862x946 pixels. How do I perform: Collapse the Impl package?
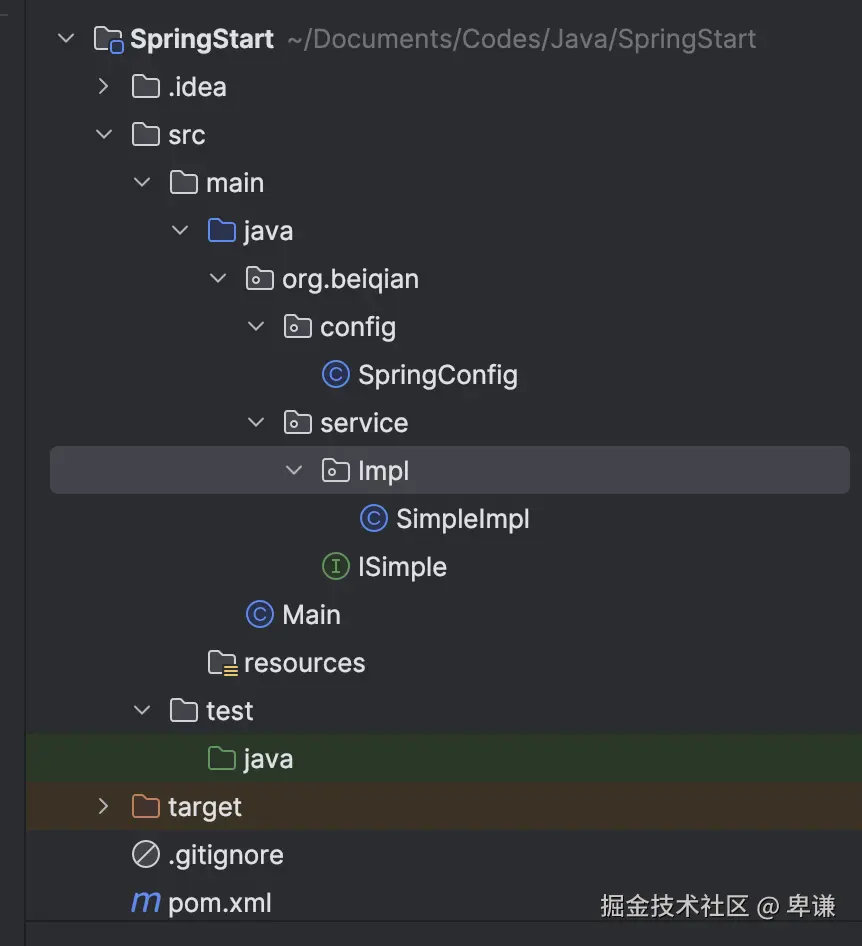click(x=294, y=471)
